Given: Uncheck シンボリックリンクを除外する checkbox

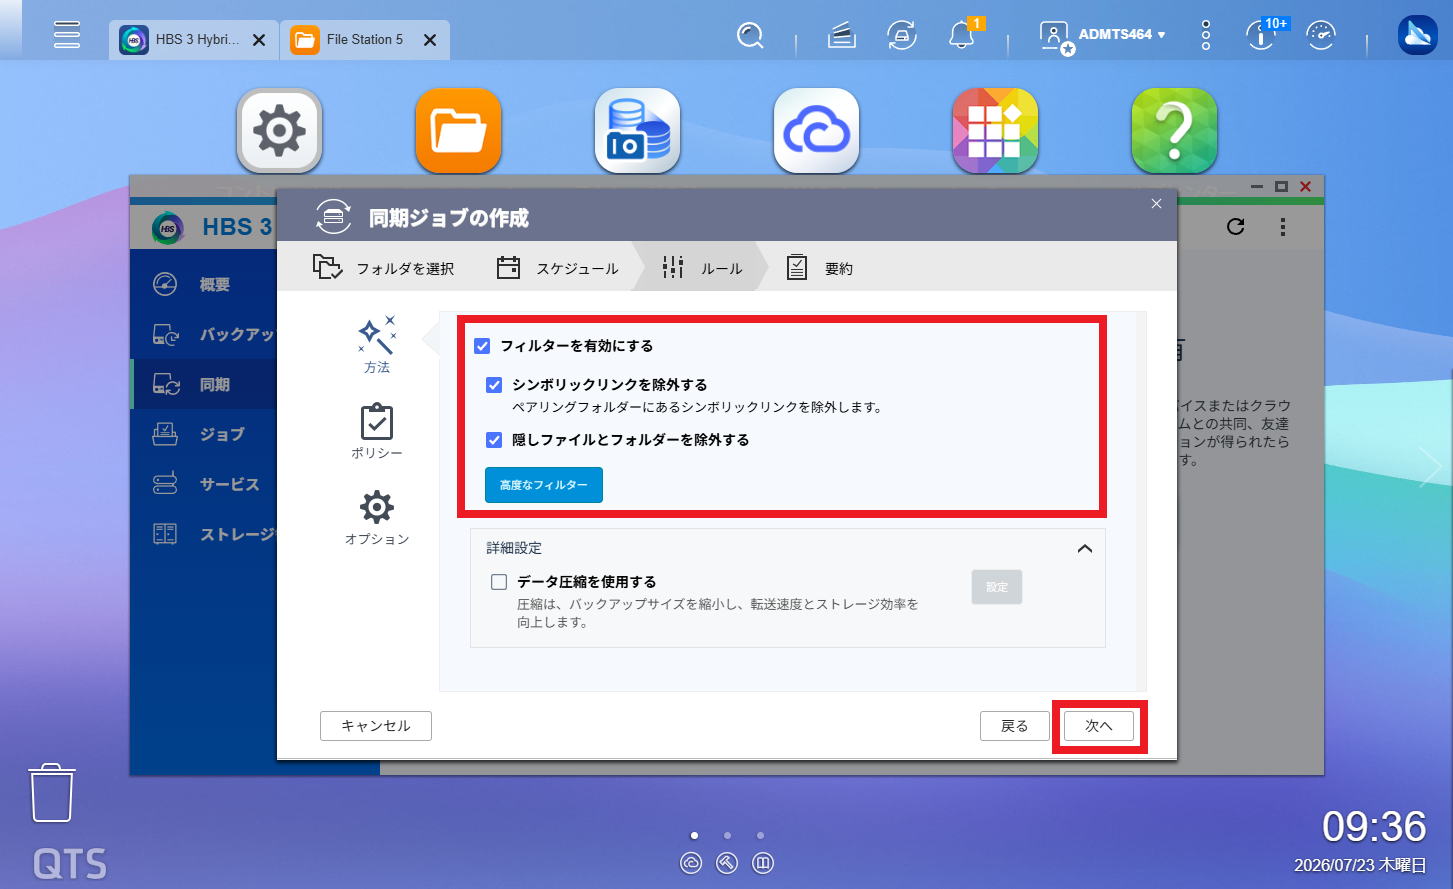Looking at the screenshot, I should 494,385.
